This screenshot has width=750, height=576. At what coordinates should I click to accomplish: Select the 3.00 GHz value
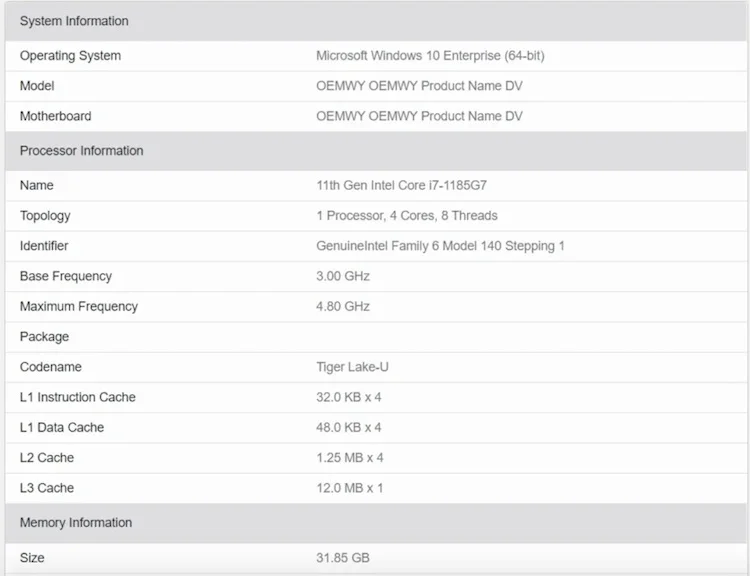click(342, 276)
